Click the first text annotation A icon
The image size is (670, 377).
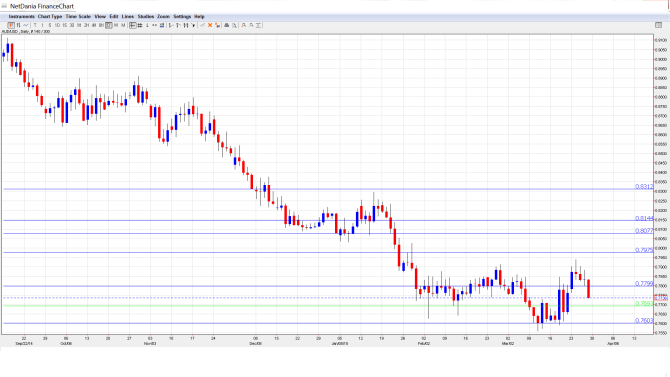point(244,25)
